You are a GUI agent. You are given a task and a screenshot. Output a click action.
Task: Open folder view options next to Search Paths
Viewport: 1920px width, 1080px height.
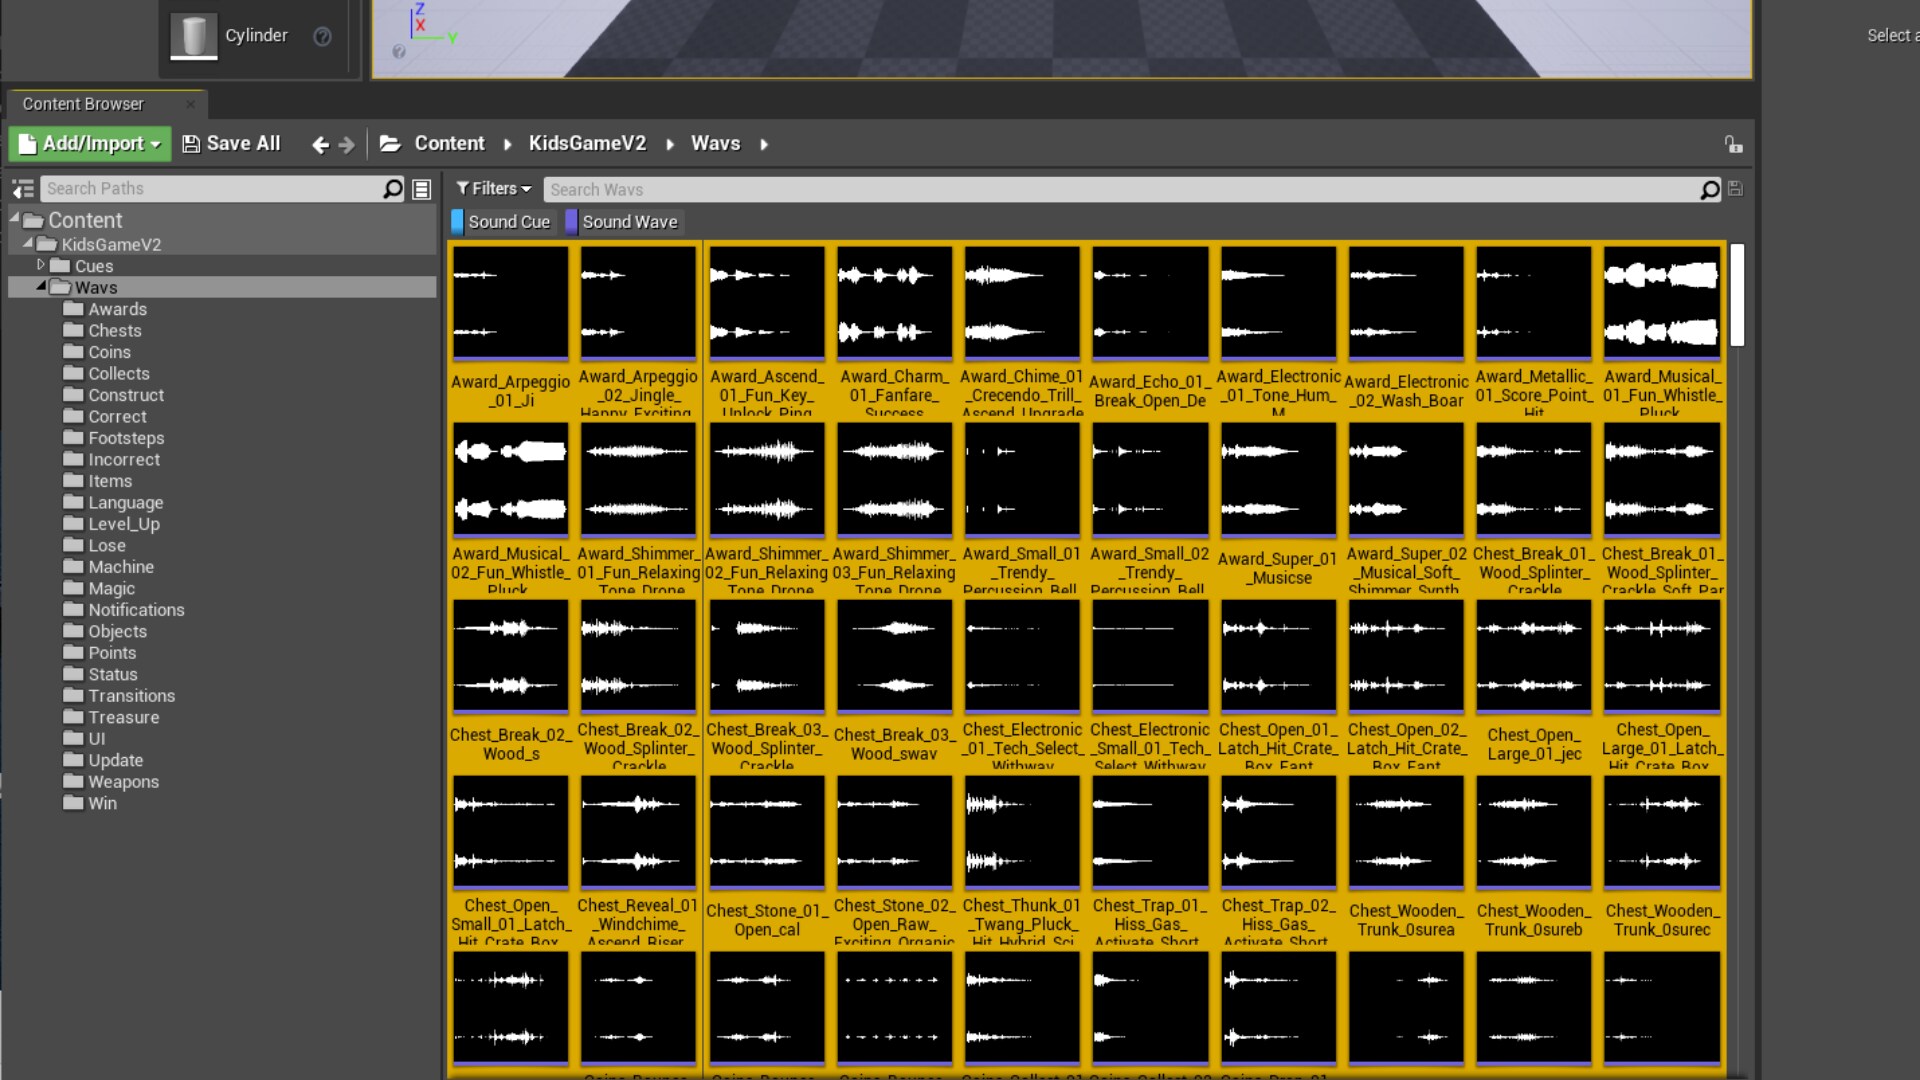pos(422,189)
